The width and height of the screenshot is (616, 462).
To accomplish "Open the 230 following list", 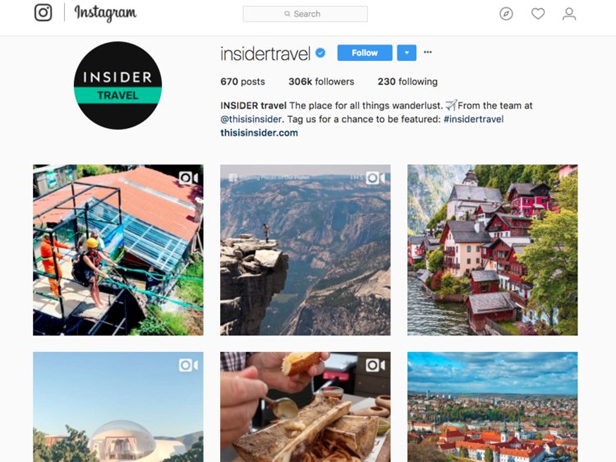I will [407, 82].
